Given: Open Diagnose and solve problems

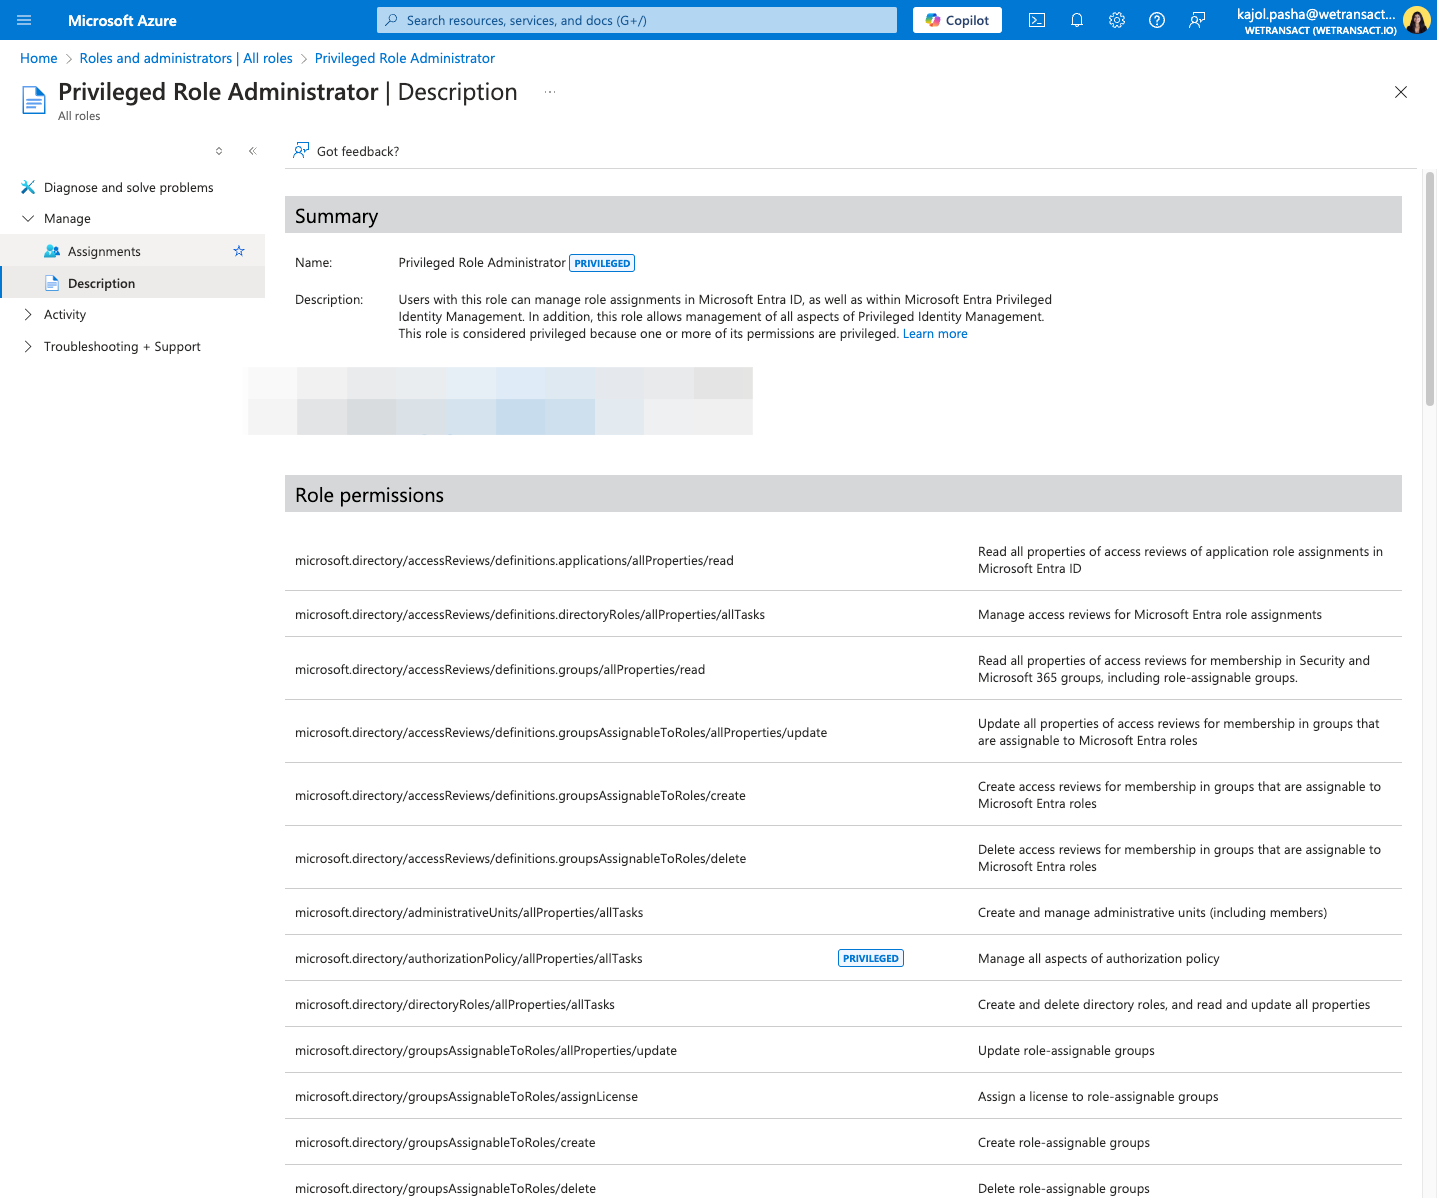Looking at the screenshot, I should pyautogui.click(x=129, y=187).
